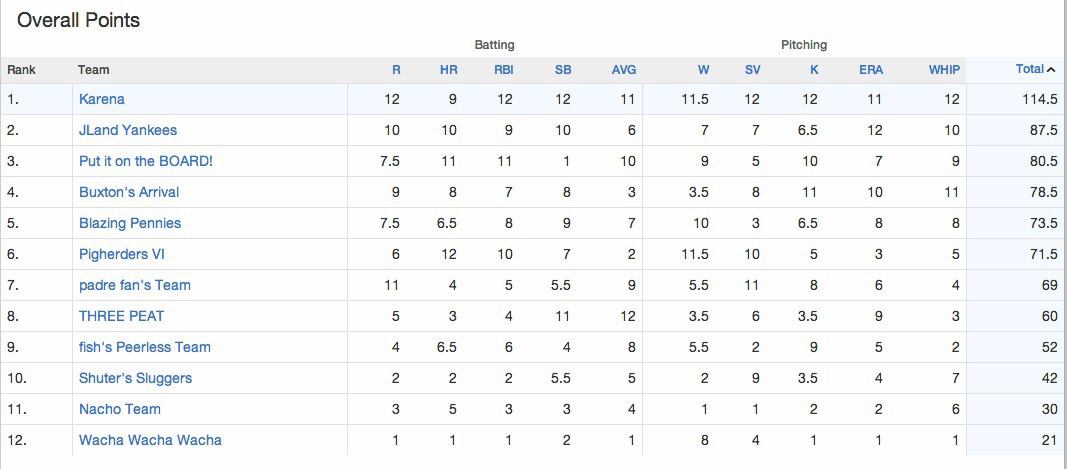Screen dimensions: 1067x469
Task: View fish's Peerless Team page
Action: coord(144,347)
